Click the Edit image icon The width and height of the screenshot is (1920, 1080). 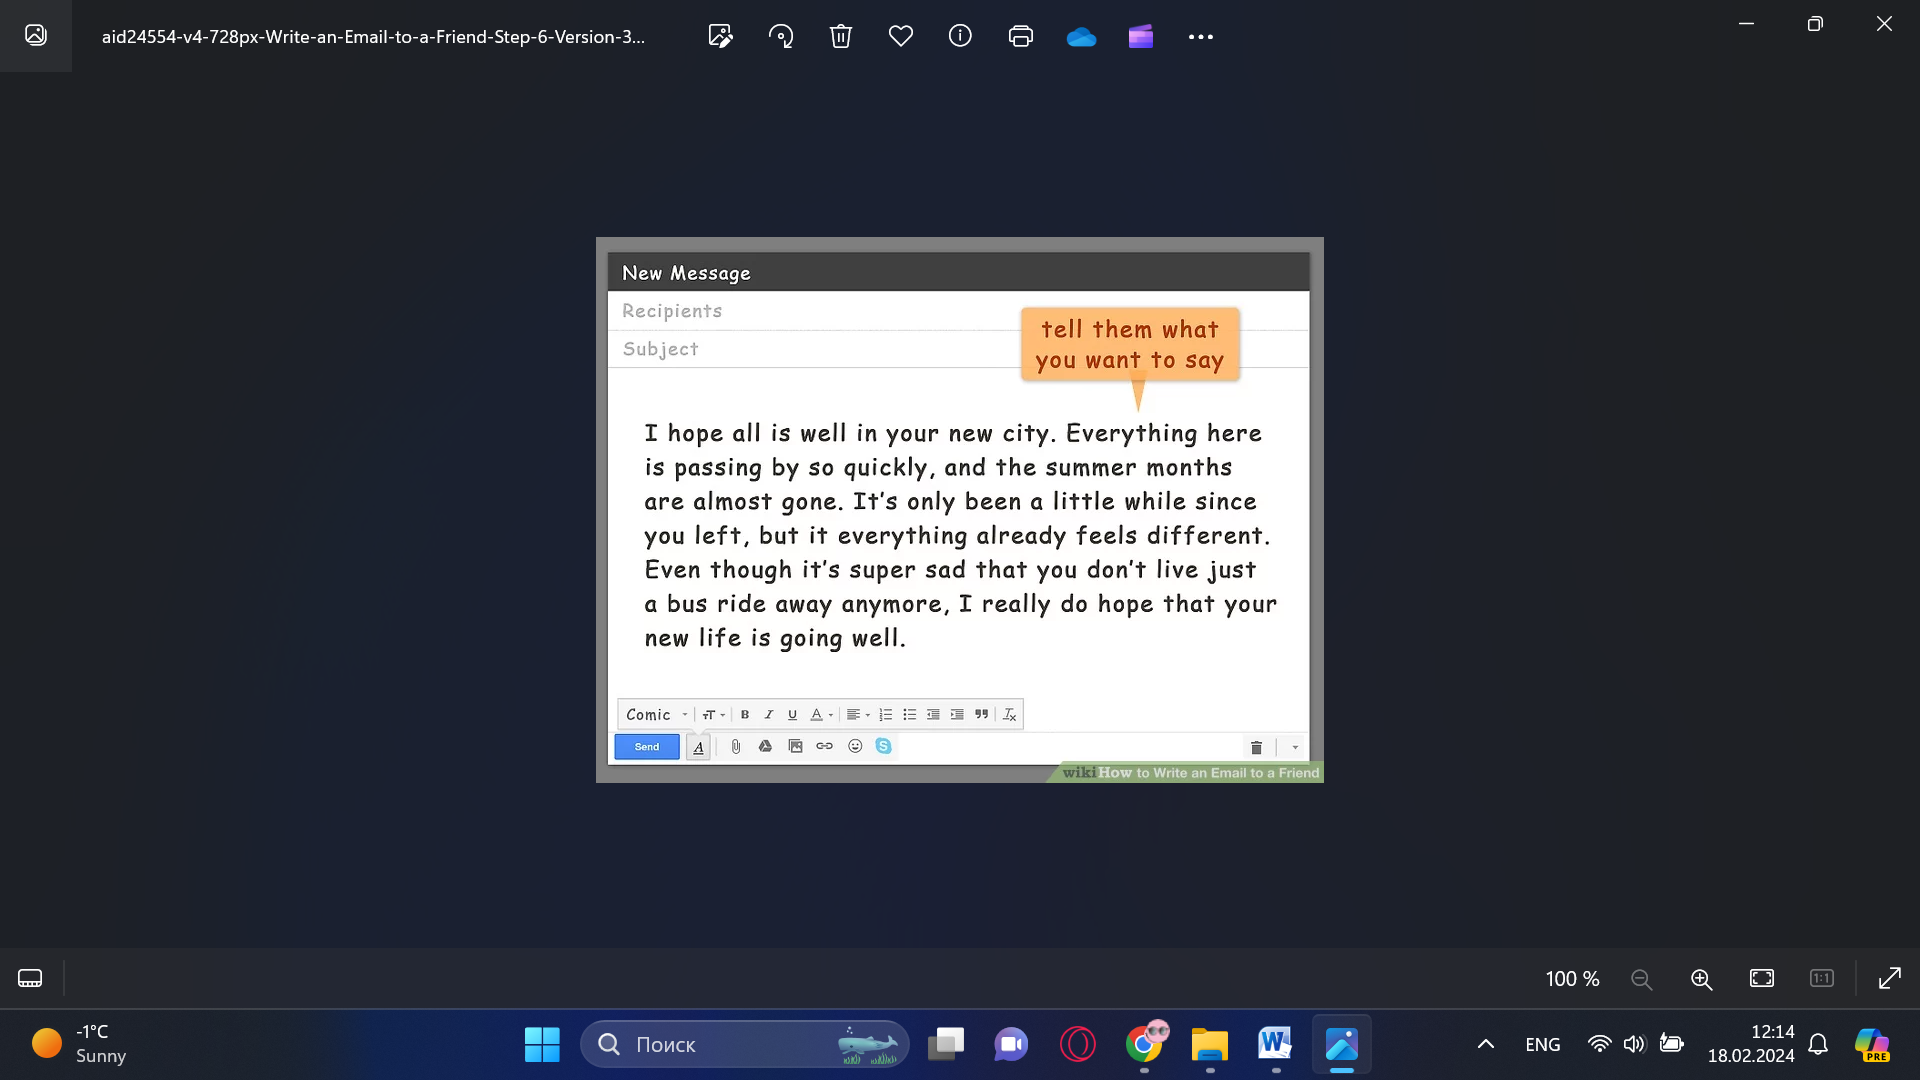click(720, 37)
